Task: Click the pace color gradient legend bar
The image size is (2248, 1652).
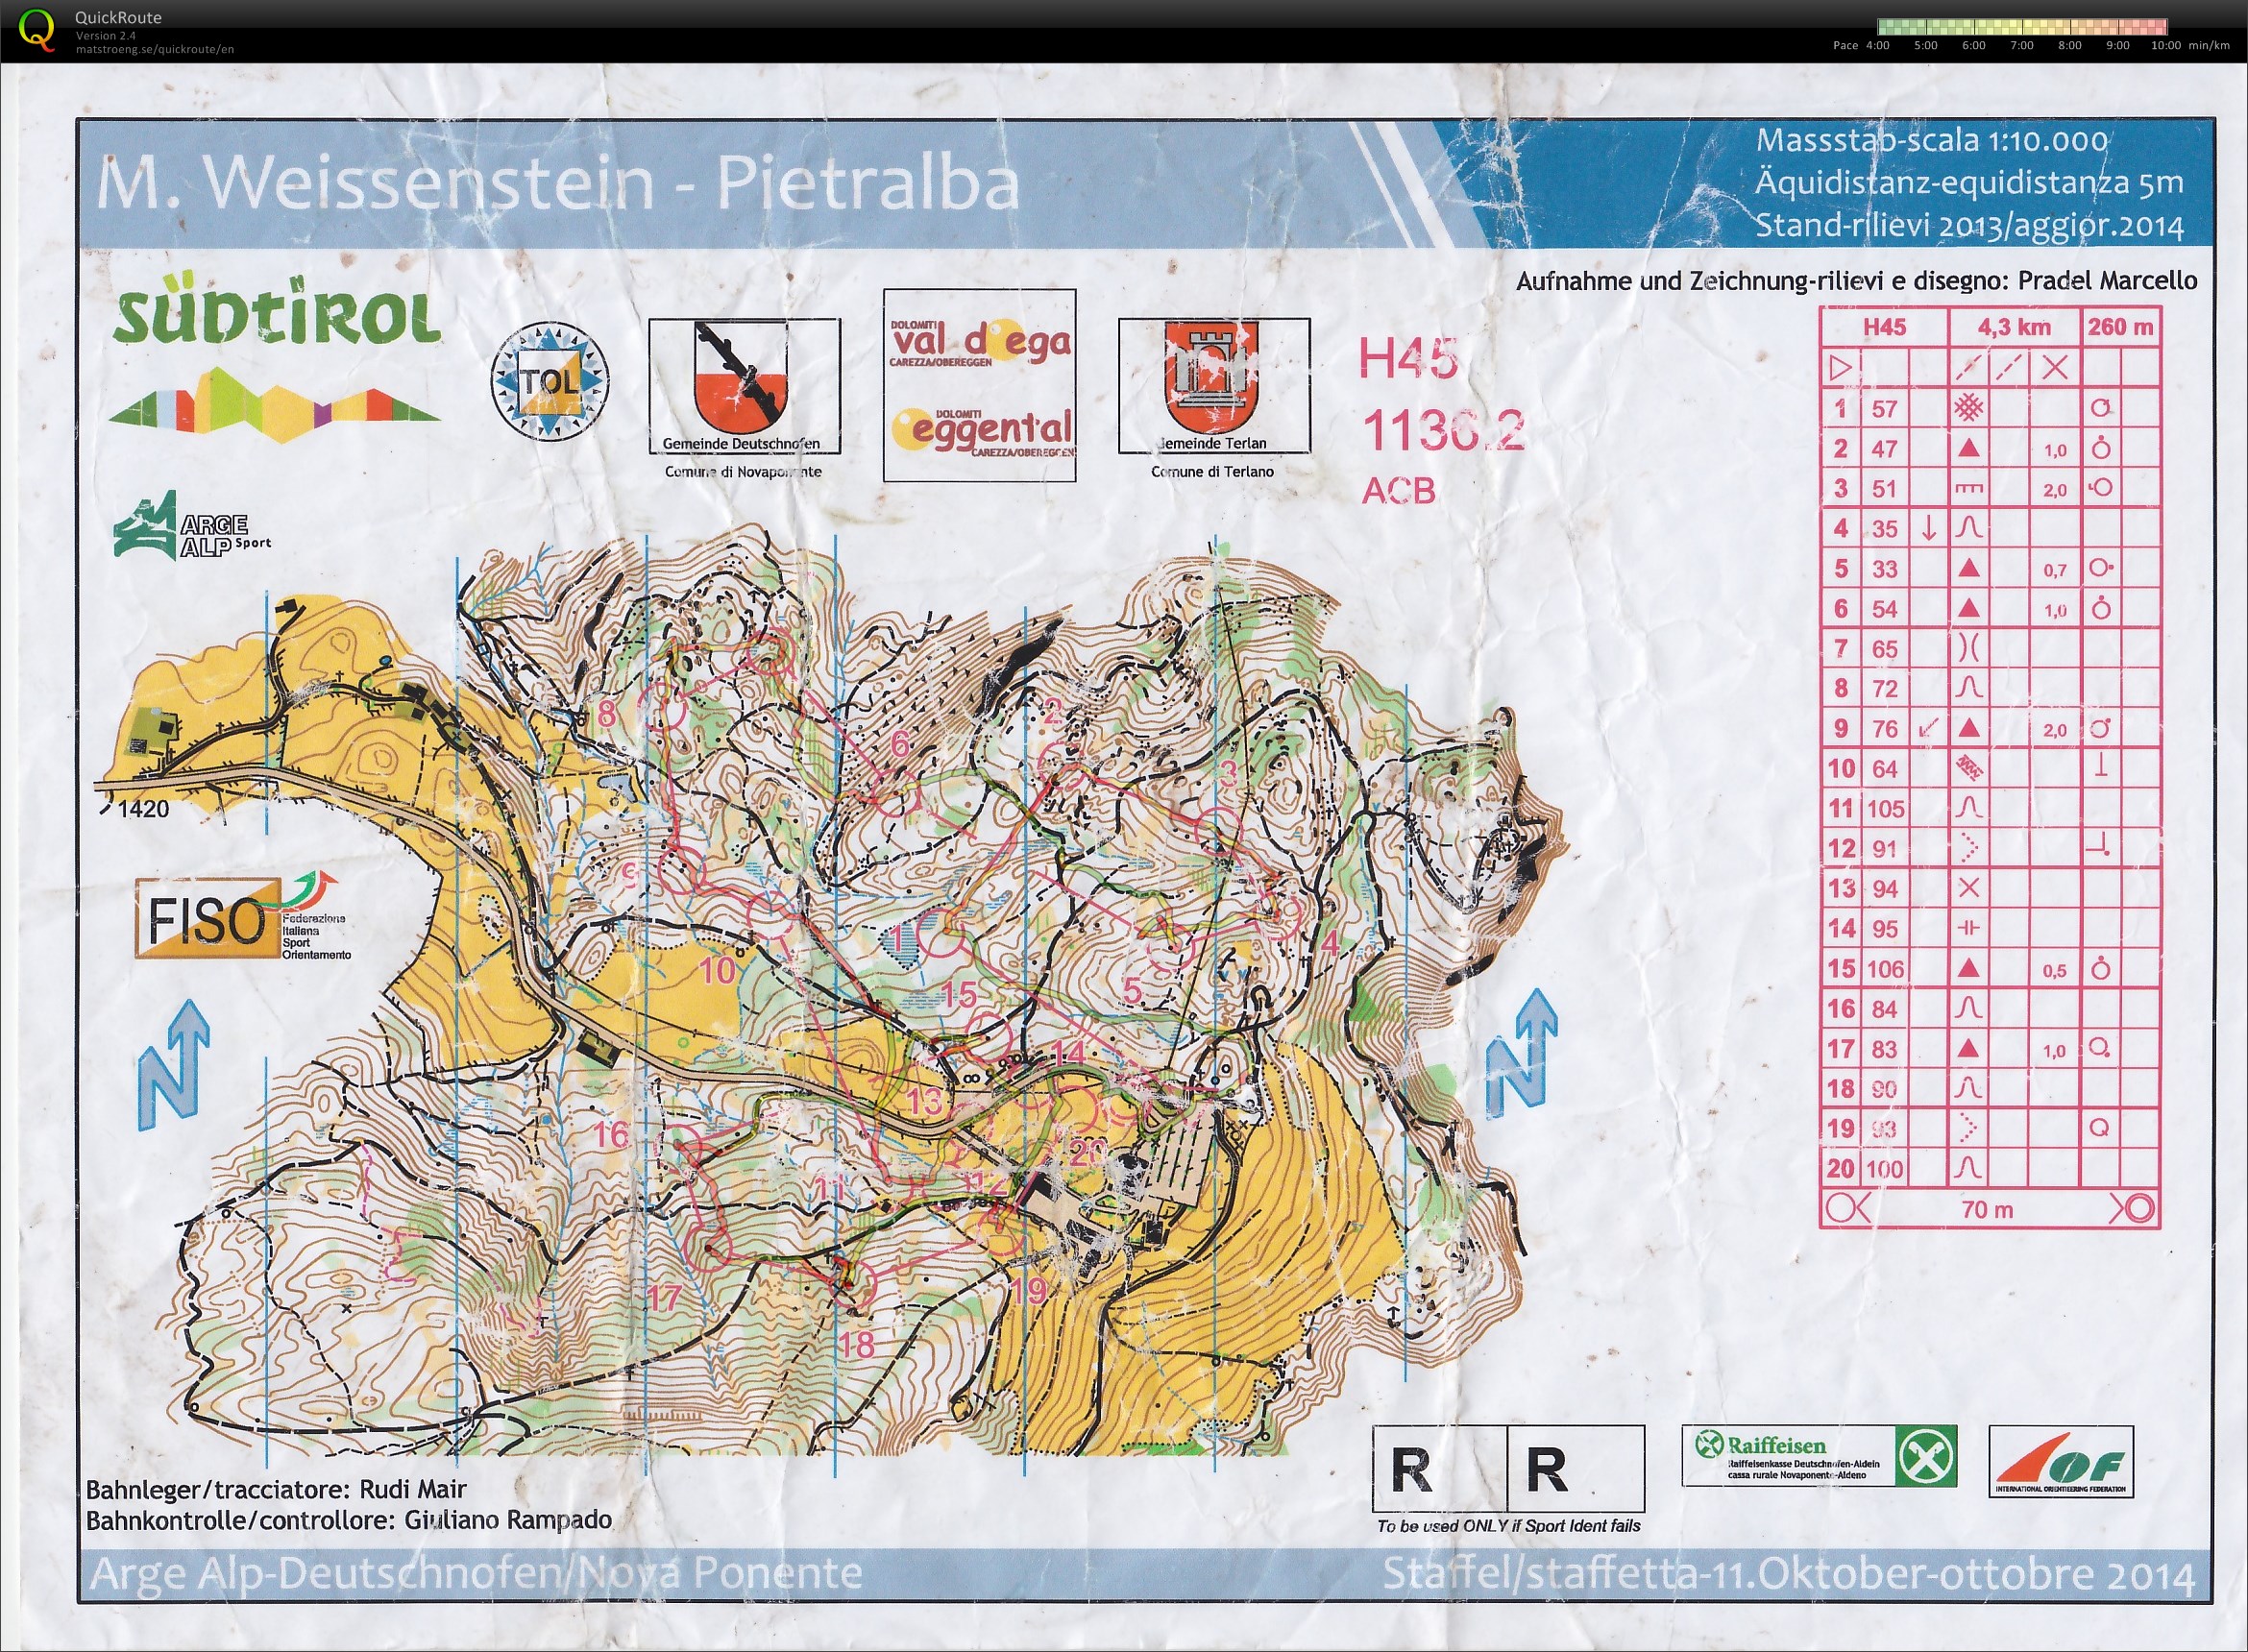Action: pyautogui.click(x=2022, y=27)
